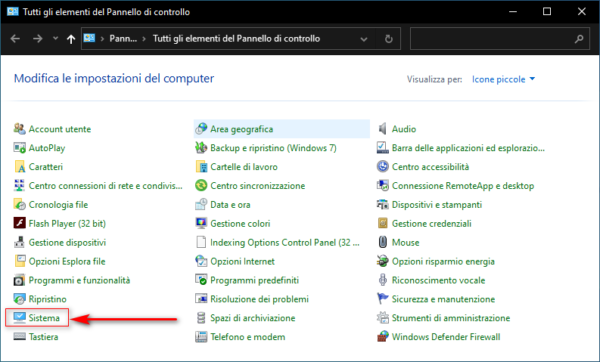Click the Sicurezza e manutenzione flag icon

pyautogui.click(x=382, y=298)
